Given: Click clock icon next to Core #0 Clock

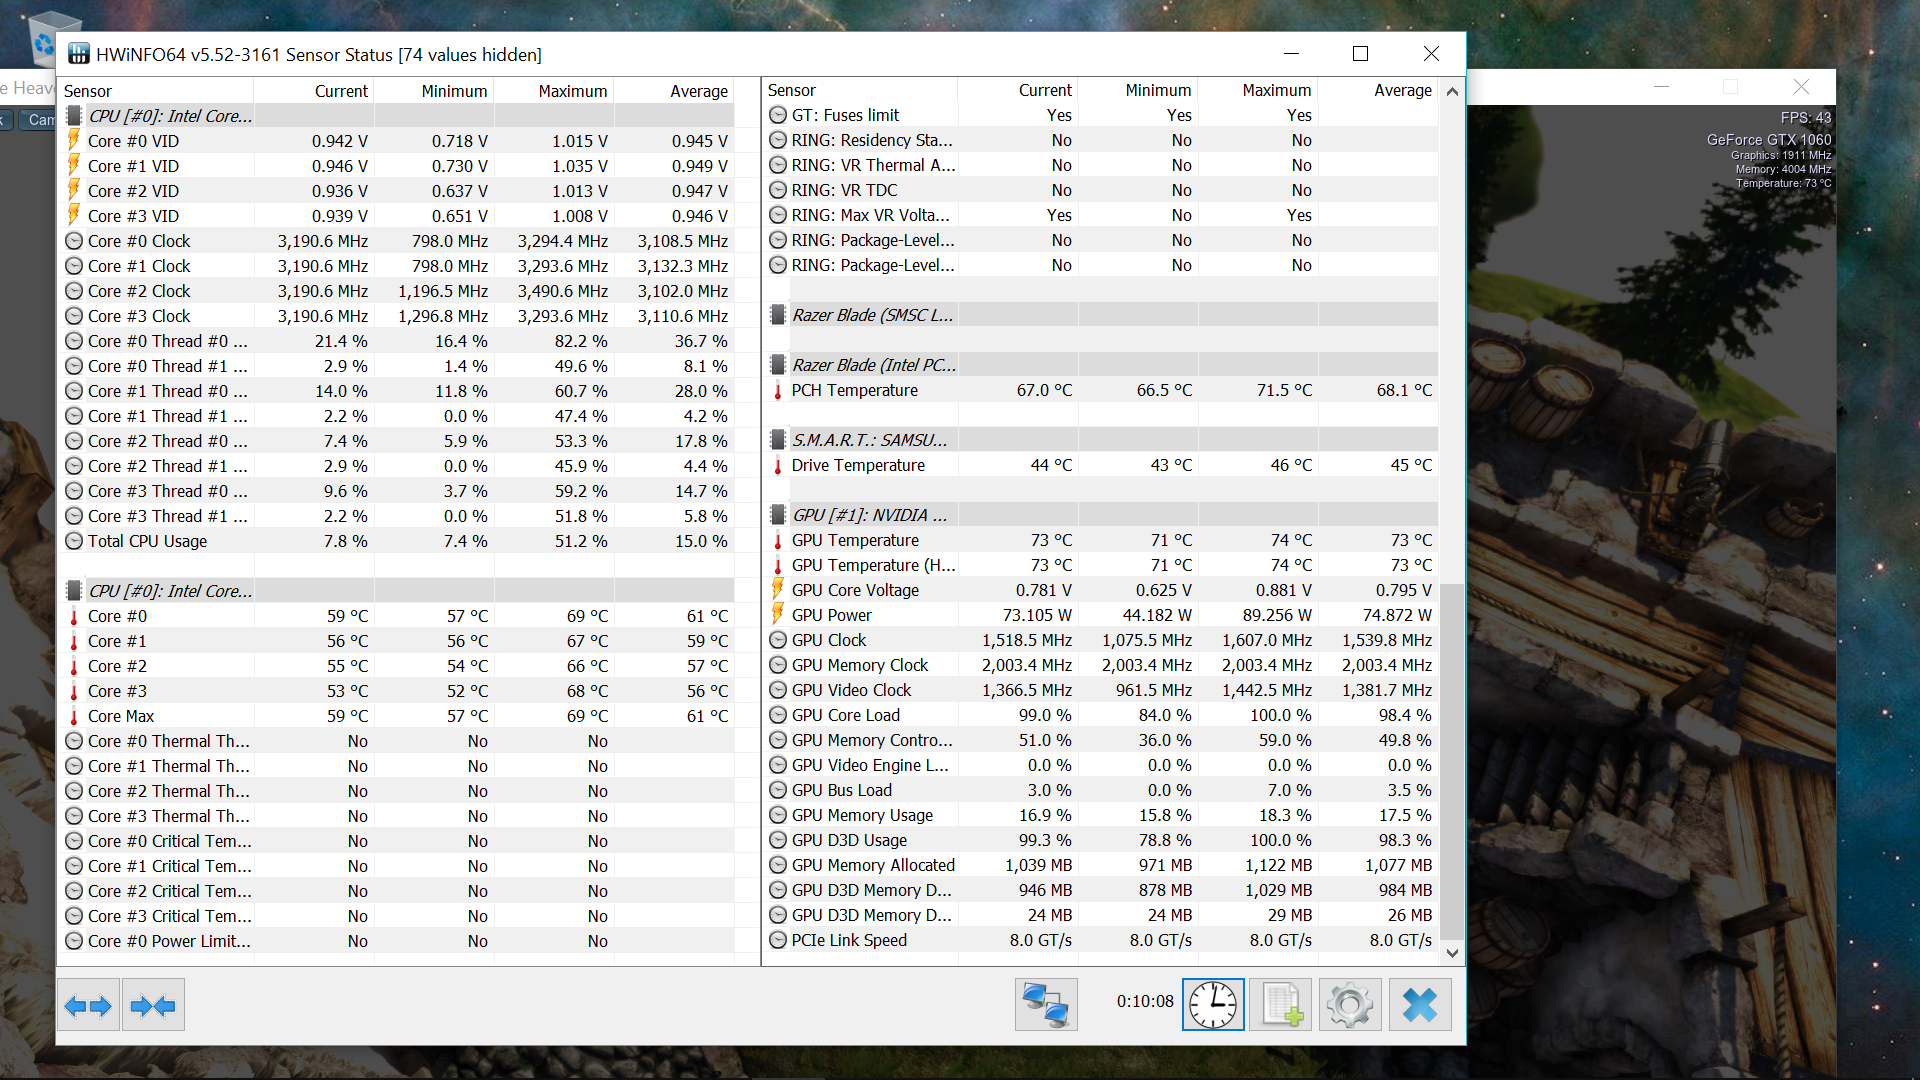Looking at the screenshot, I should coord(74,241).
